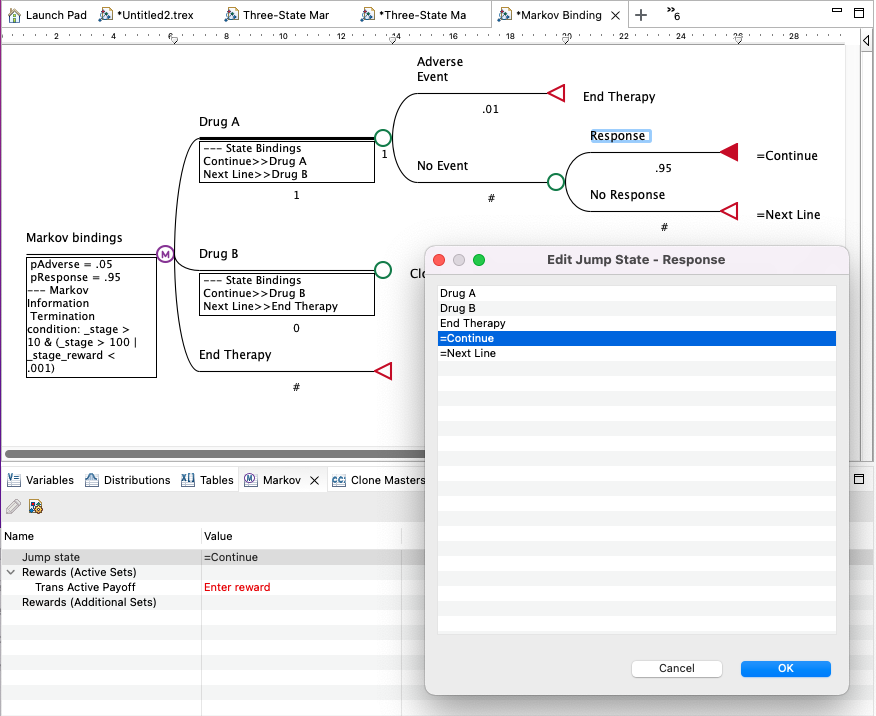
Task: Click the Drug A chance node circle
Action: tap(382, 138)
